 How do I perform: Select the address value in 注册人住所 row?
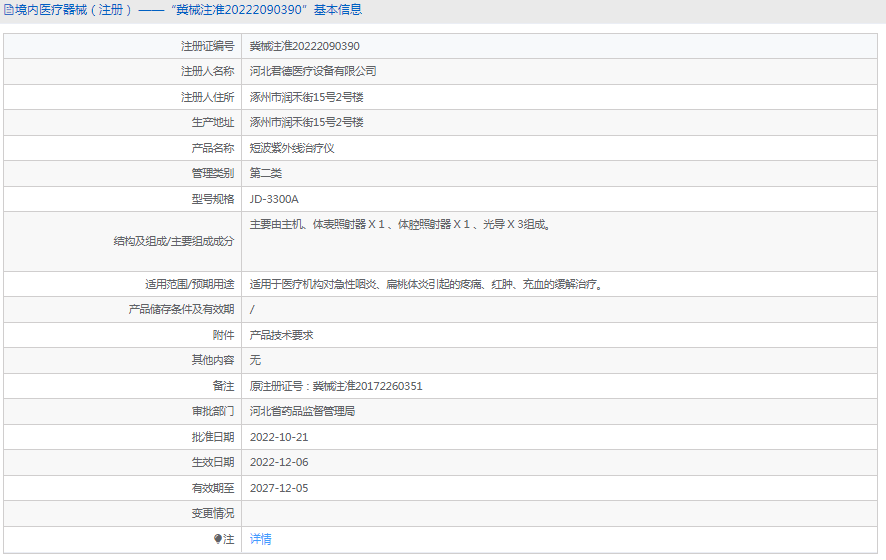click(x=306, y=97)
